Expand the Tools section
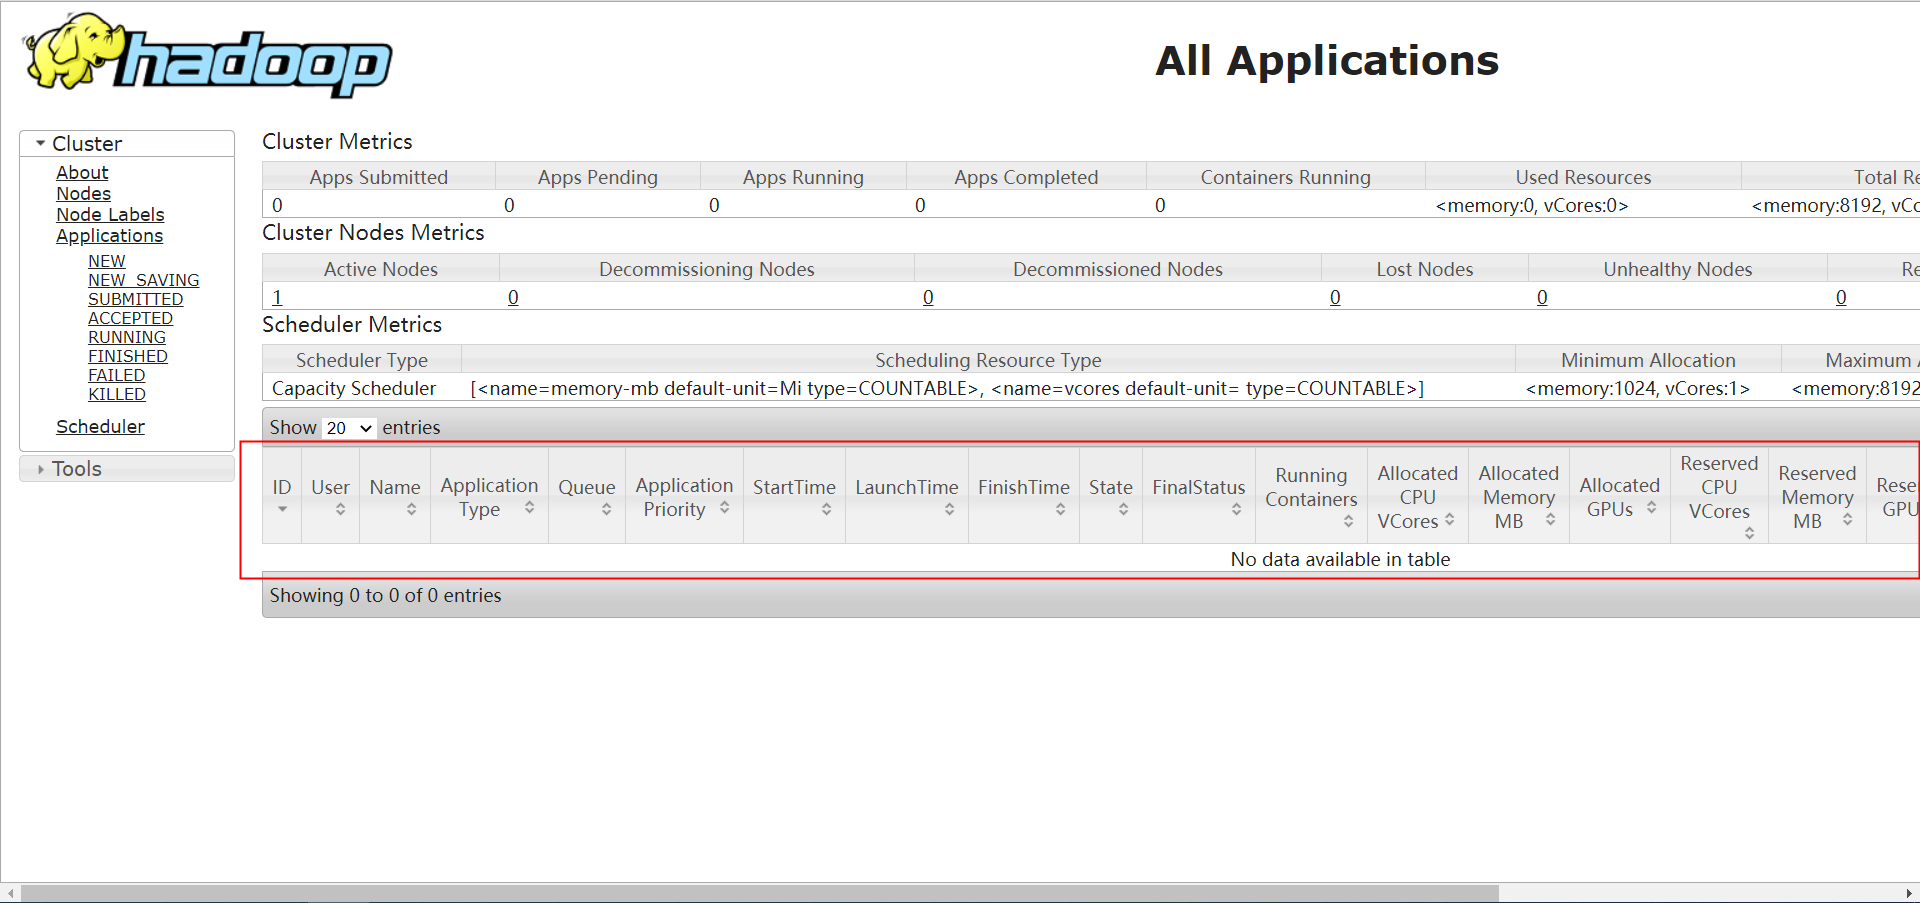Viewport: 1920px width, 903px height. pos(127,469)
